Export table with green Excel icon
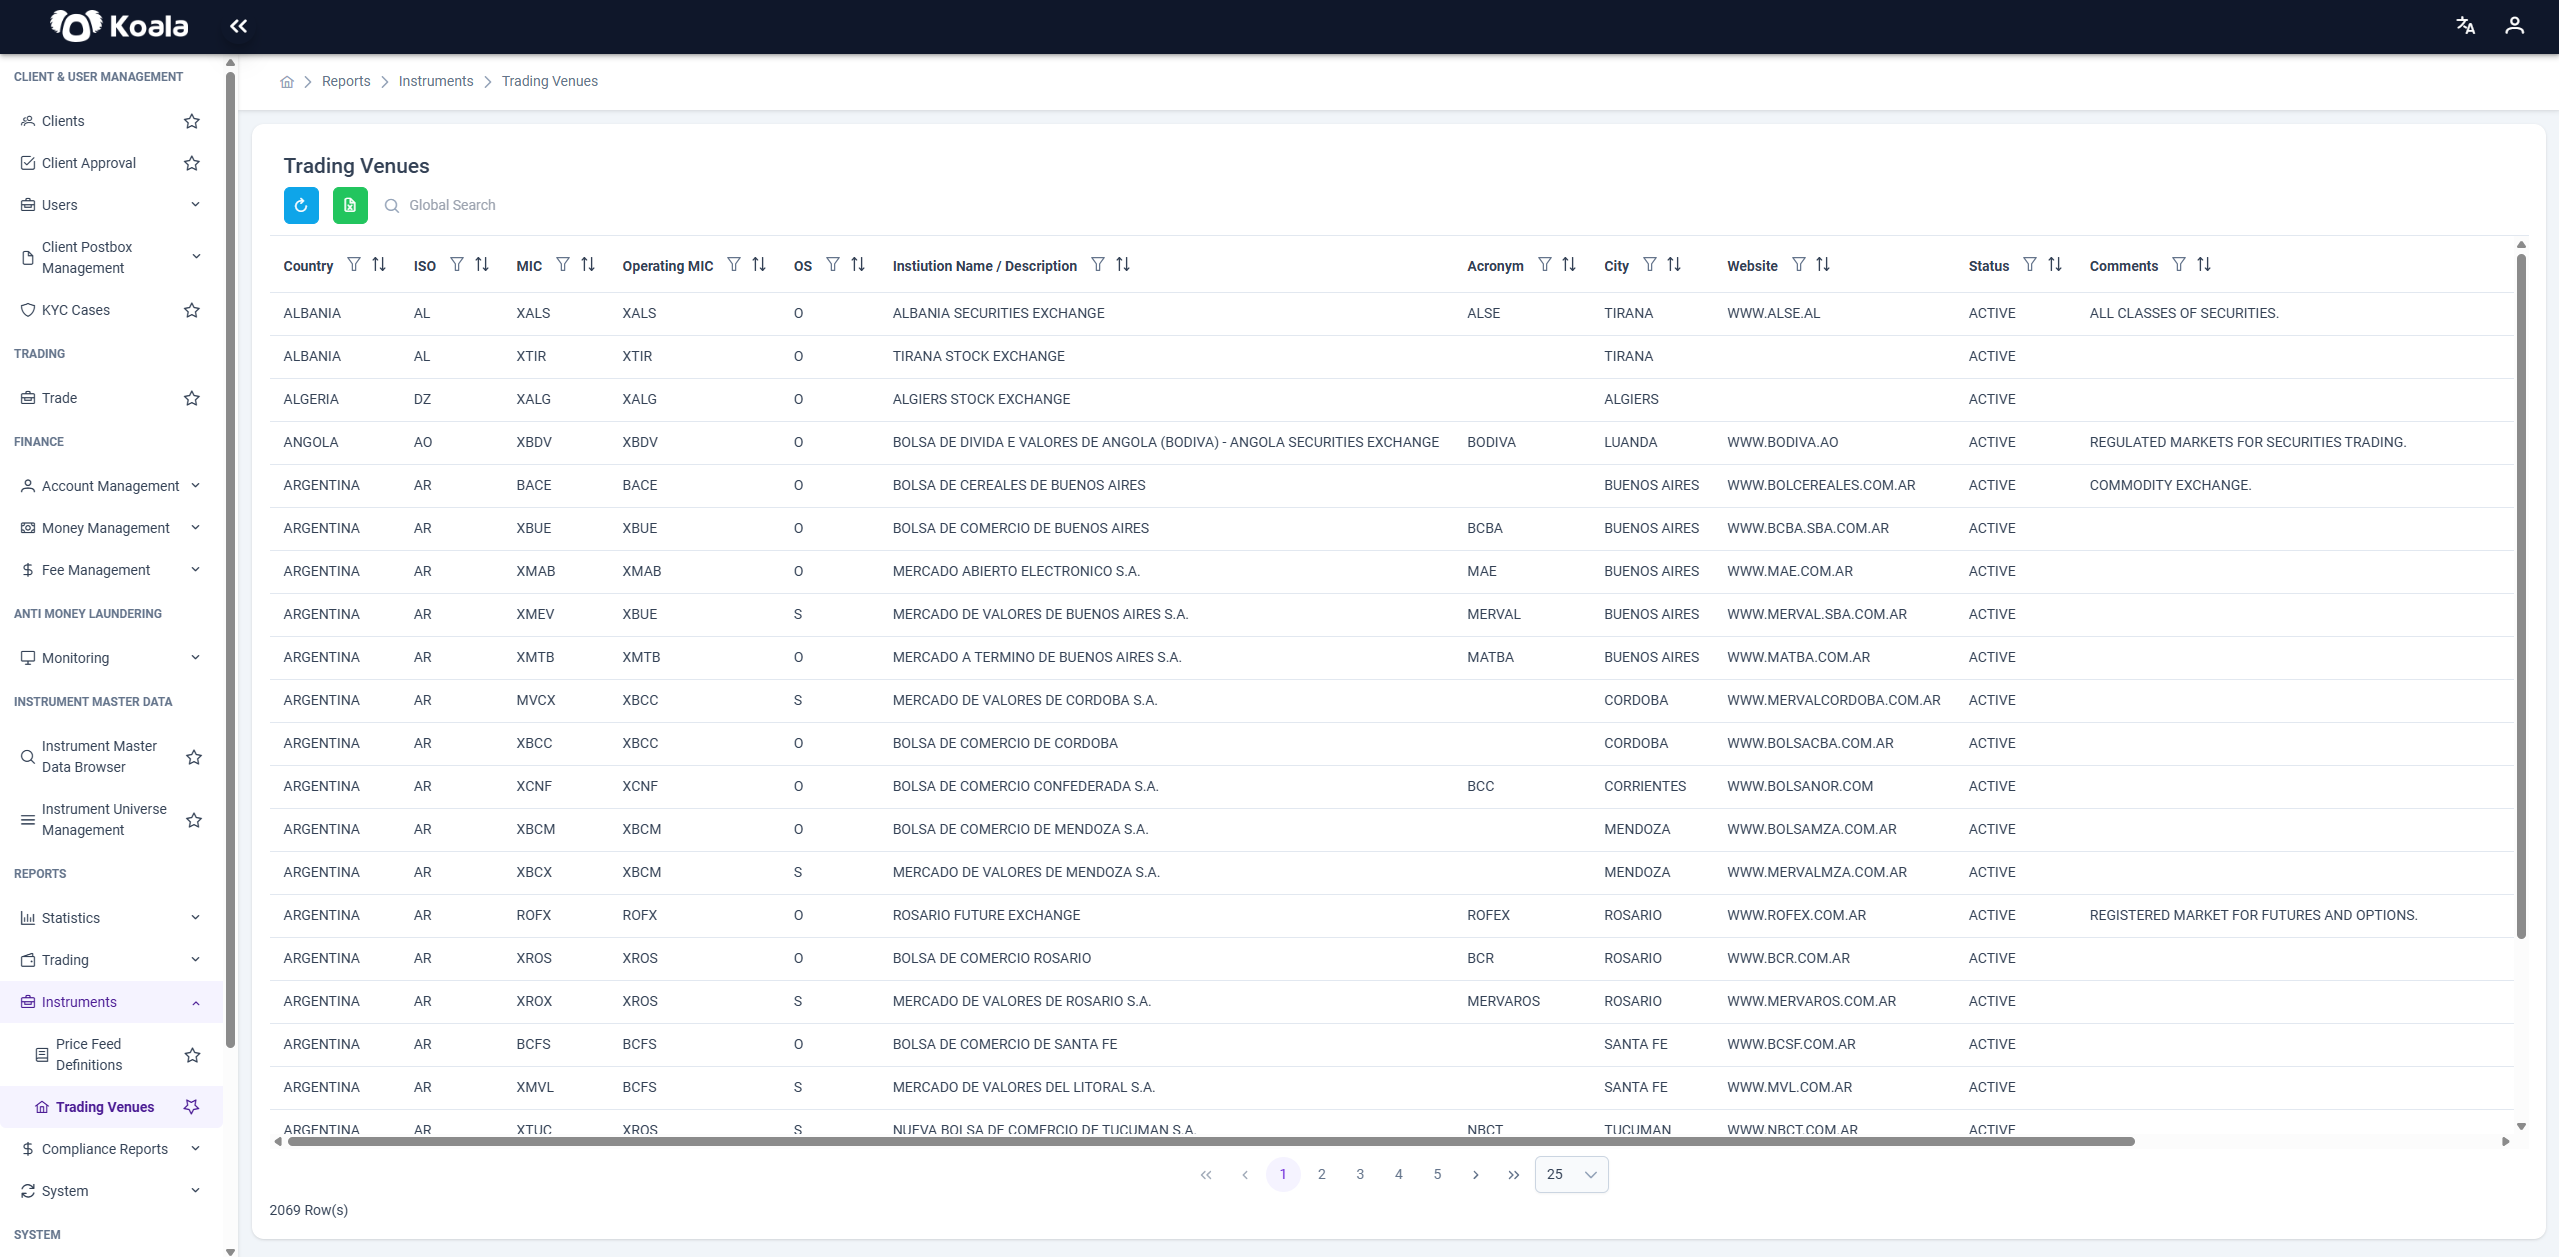 [350, 205]
